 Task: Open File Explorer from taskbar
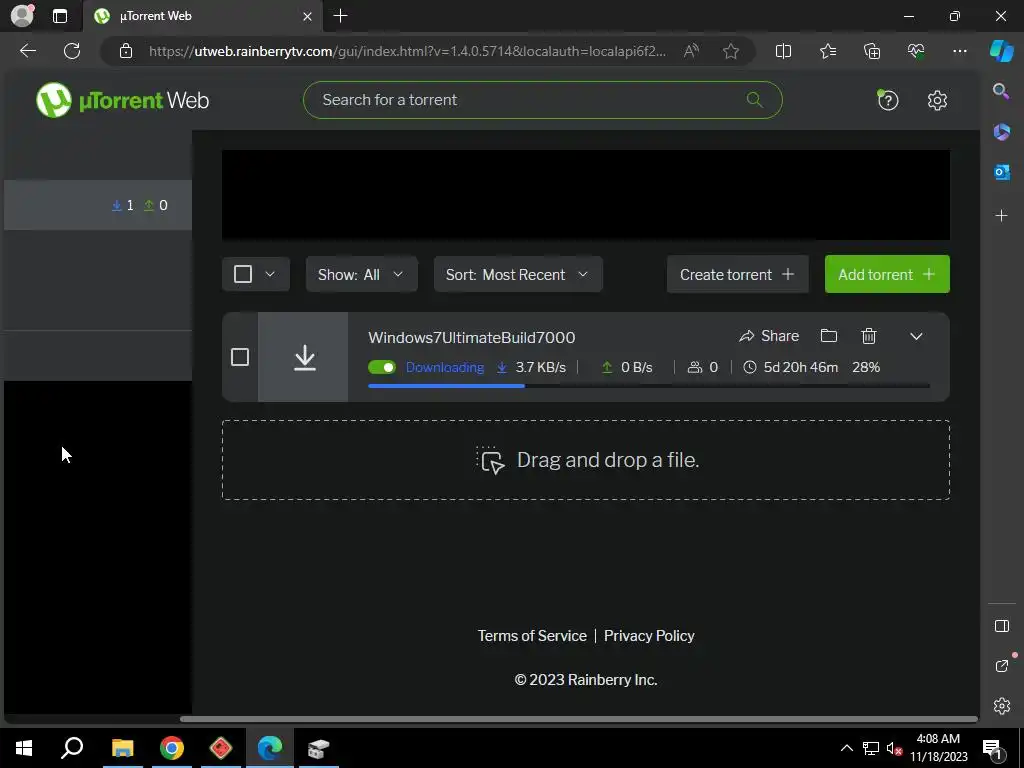pyautogui.click(x=122, y=748)
